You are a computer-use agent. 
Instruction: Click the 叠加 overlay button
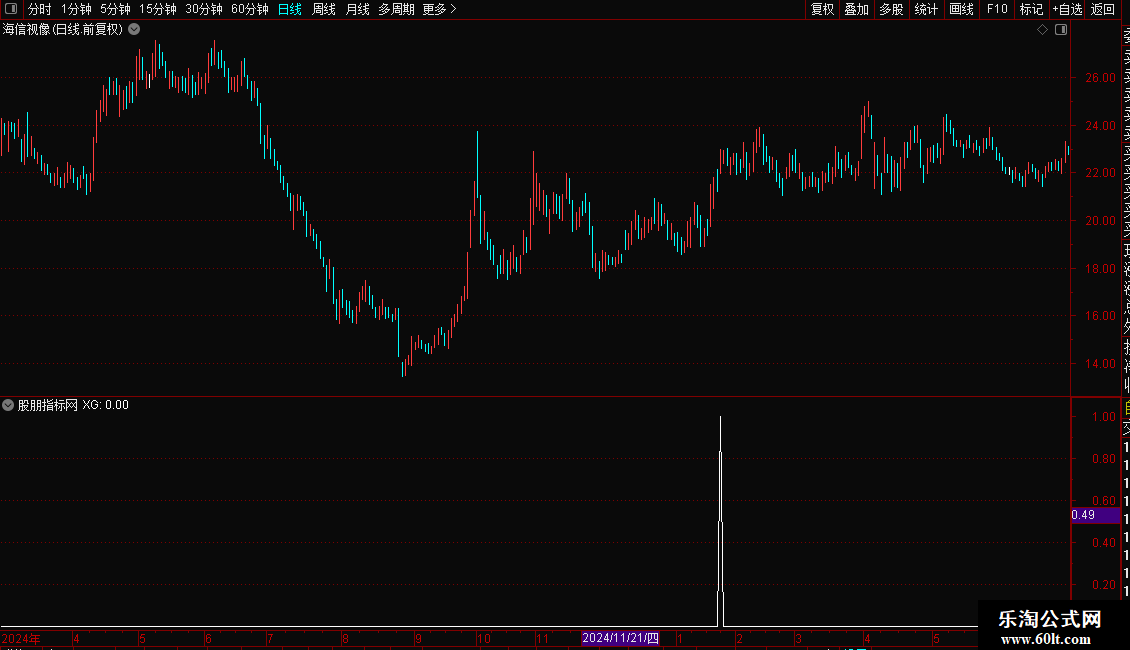click(x=857, y=9)
